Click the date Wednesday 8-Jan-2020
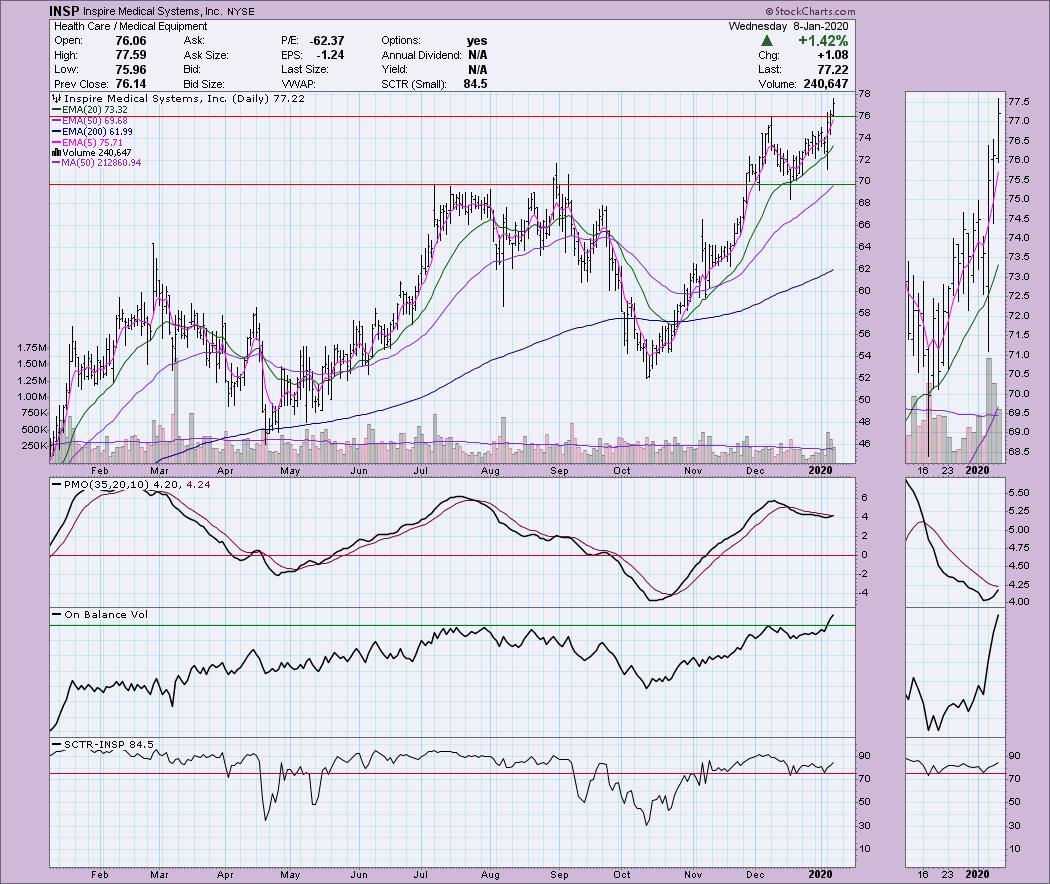Screen dimensions: 1050x884 click(x=788, y=26)
